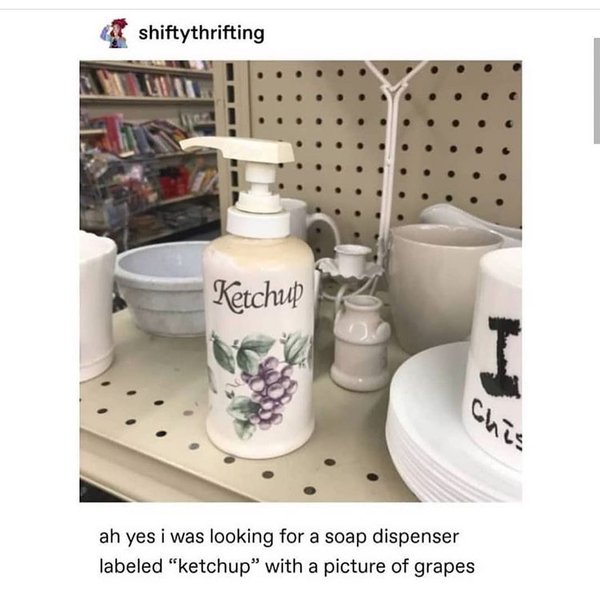
Task: Click the handwritten 'Chis' text on the mug
Action: 497,424
